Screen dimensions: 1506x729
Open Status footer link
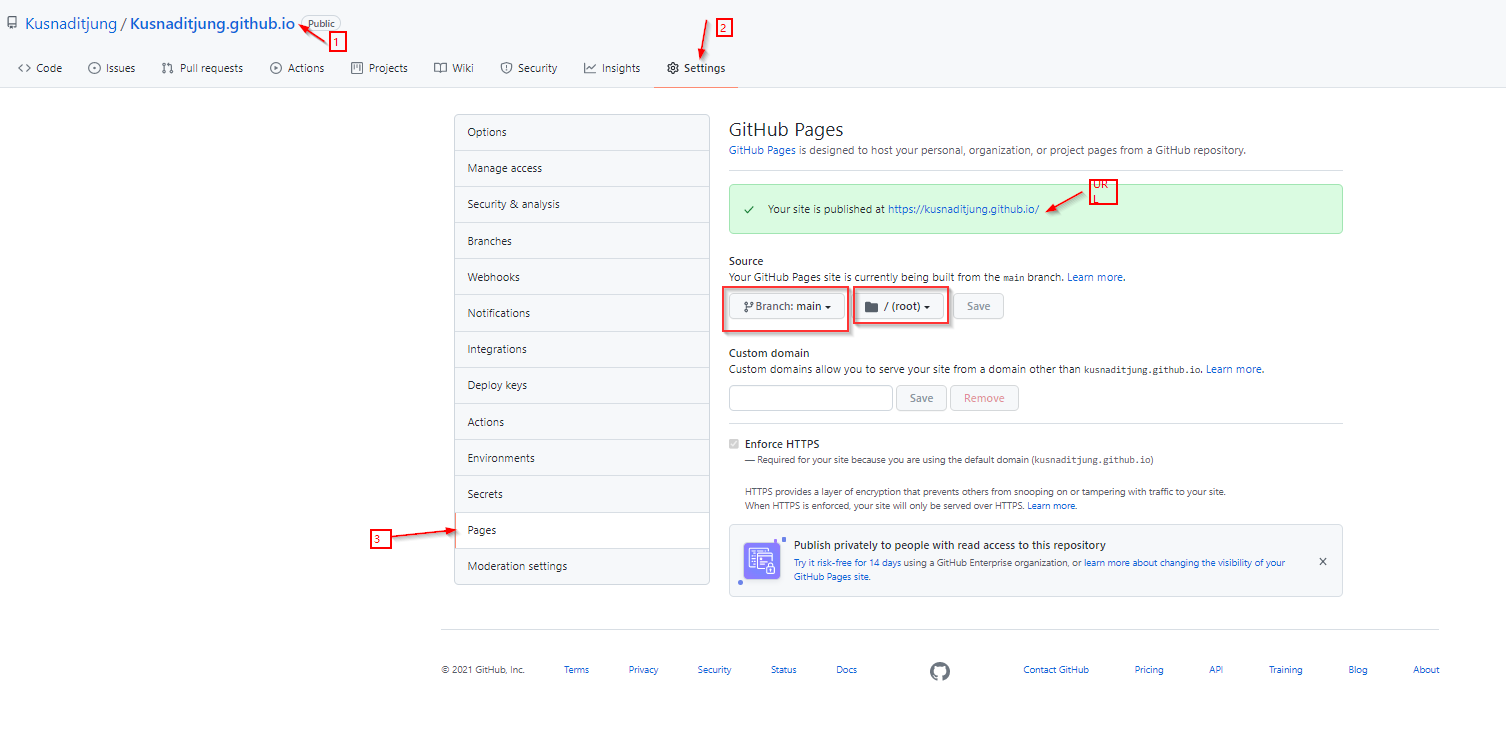point(784,670)
